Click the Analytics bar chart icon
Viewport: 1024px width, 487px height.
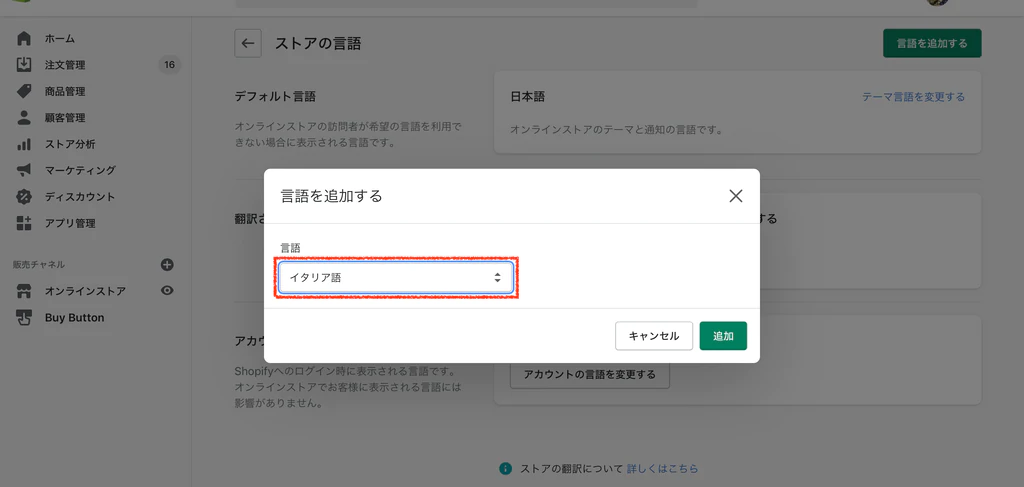click(x=24, y=144)
